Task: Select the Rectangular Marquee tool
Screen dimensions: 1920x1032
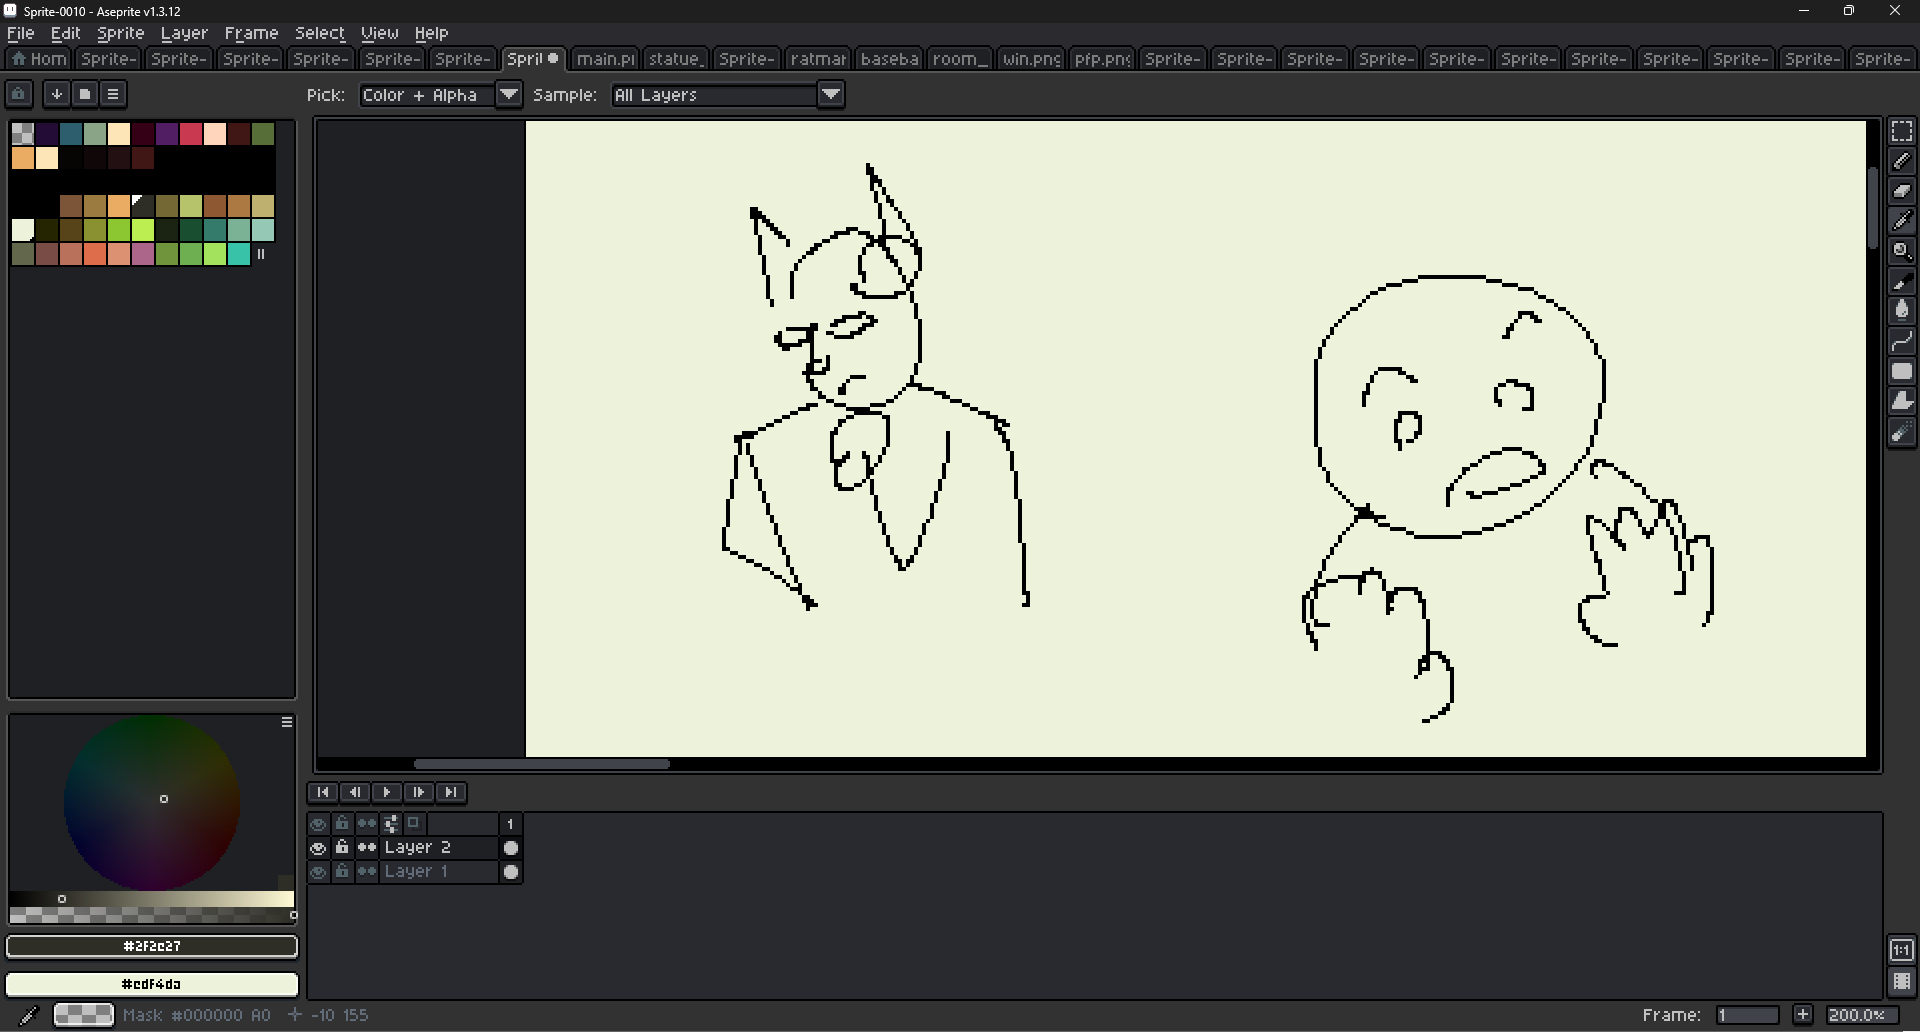Action: tap(1901, 131)
